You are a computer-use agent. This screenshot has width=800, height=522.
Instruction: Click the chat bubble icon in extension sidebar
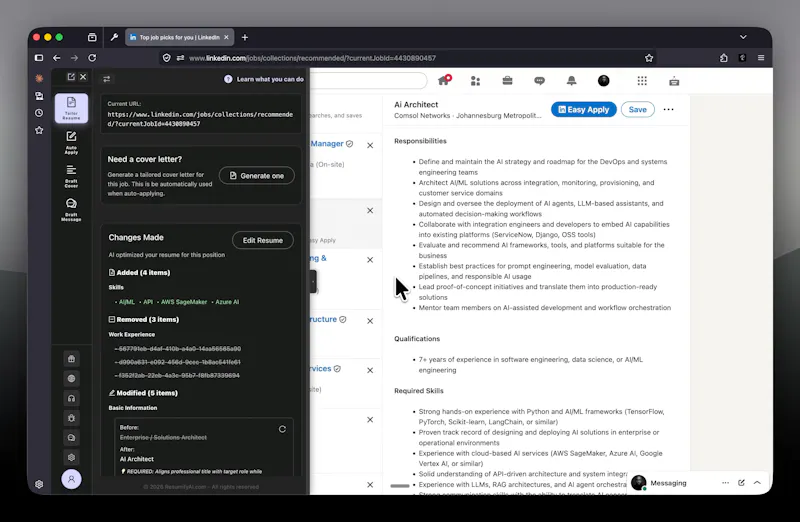(x=71, y=437)
